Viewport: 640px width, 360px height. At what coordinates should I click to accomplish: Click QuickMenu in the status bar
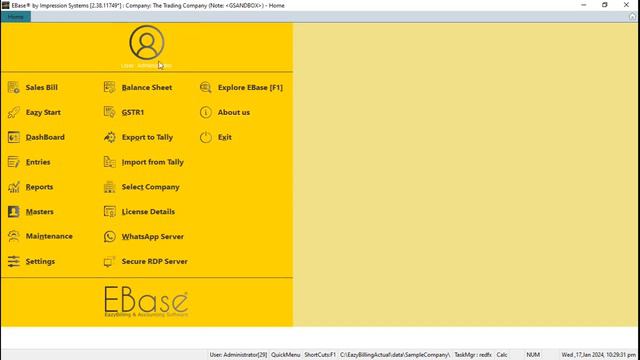[x=286, y=355]
